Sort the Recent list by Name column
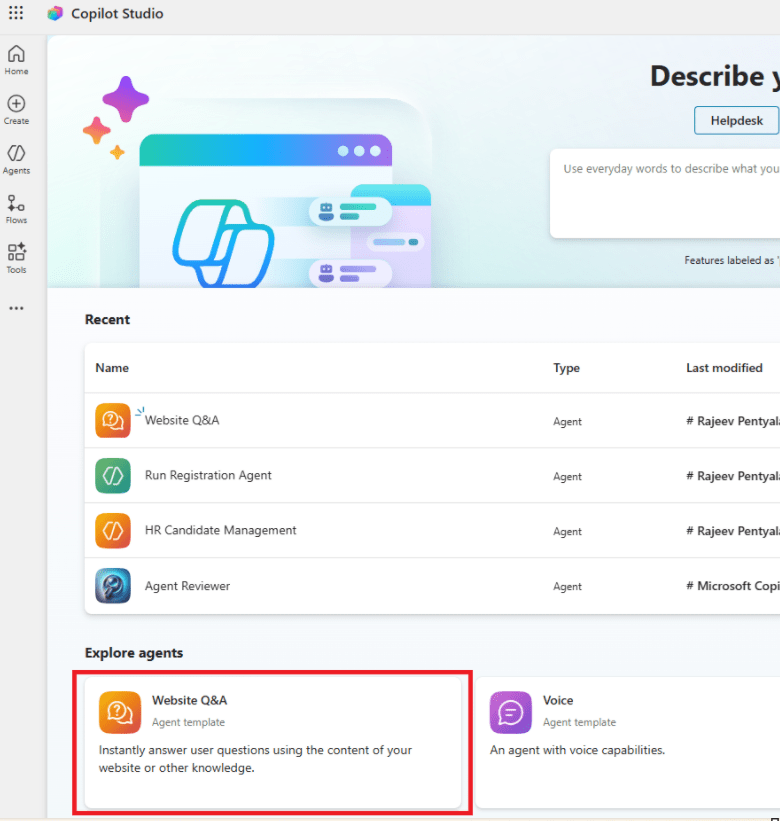 tap(112, 368)
